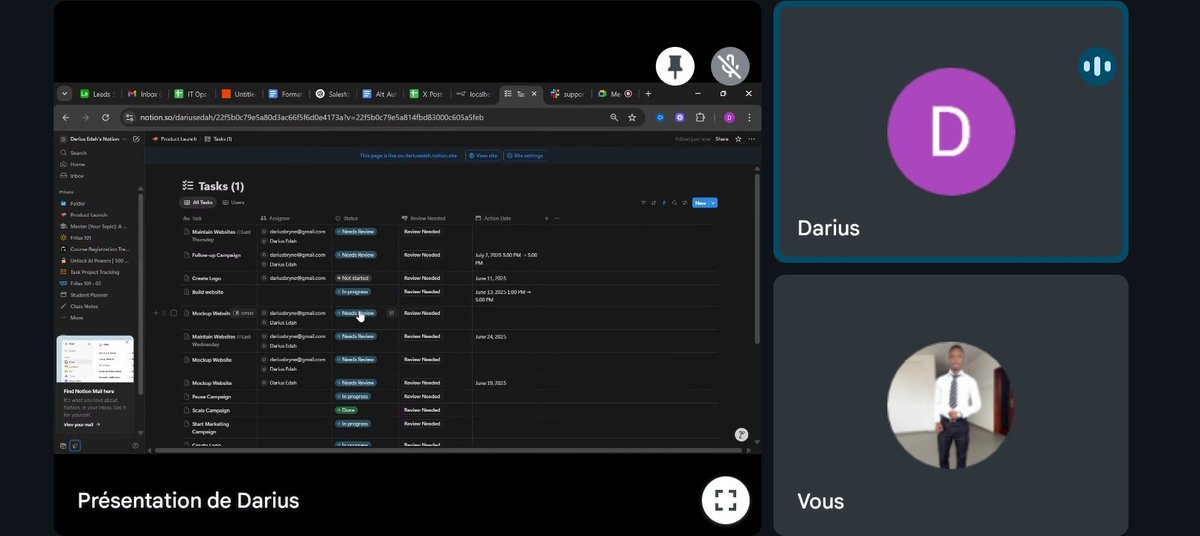The height and width of the screenshot is (536, 1200).
Task: Click the help icon at sidebar bottom
Action: tap(135, 446)
